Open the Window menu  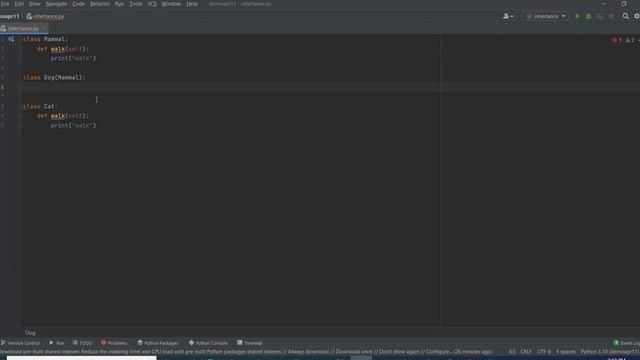click(171, 4)
